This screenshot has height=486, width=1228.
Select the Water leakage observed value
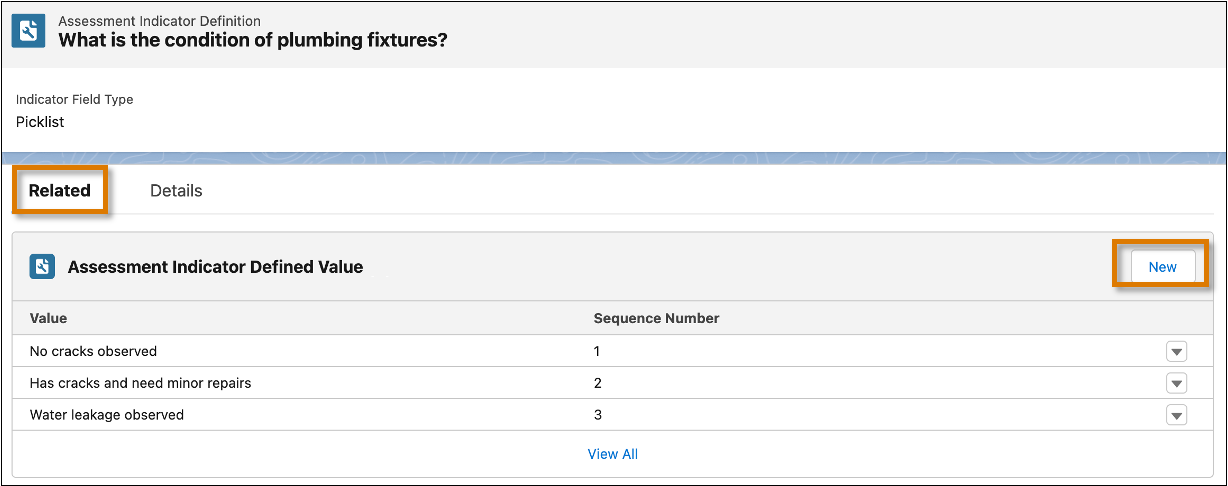pos(106,414)
